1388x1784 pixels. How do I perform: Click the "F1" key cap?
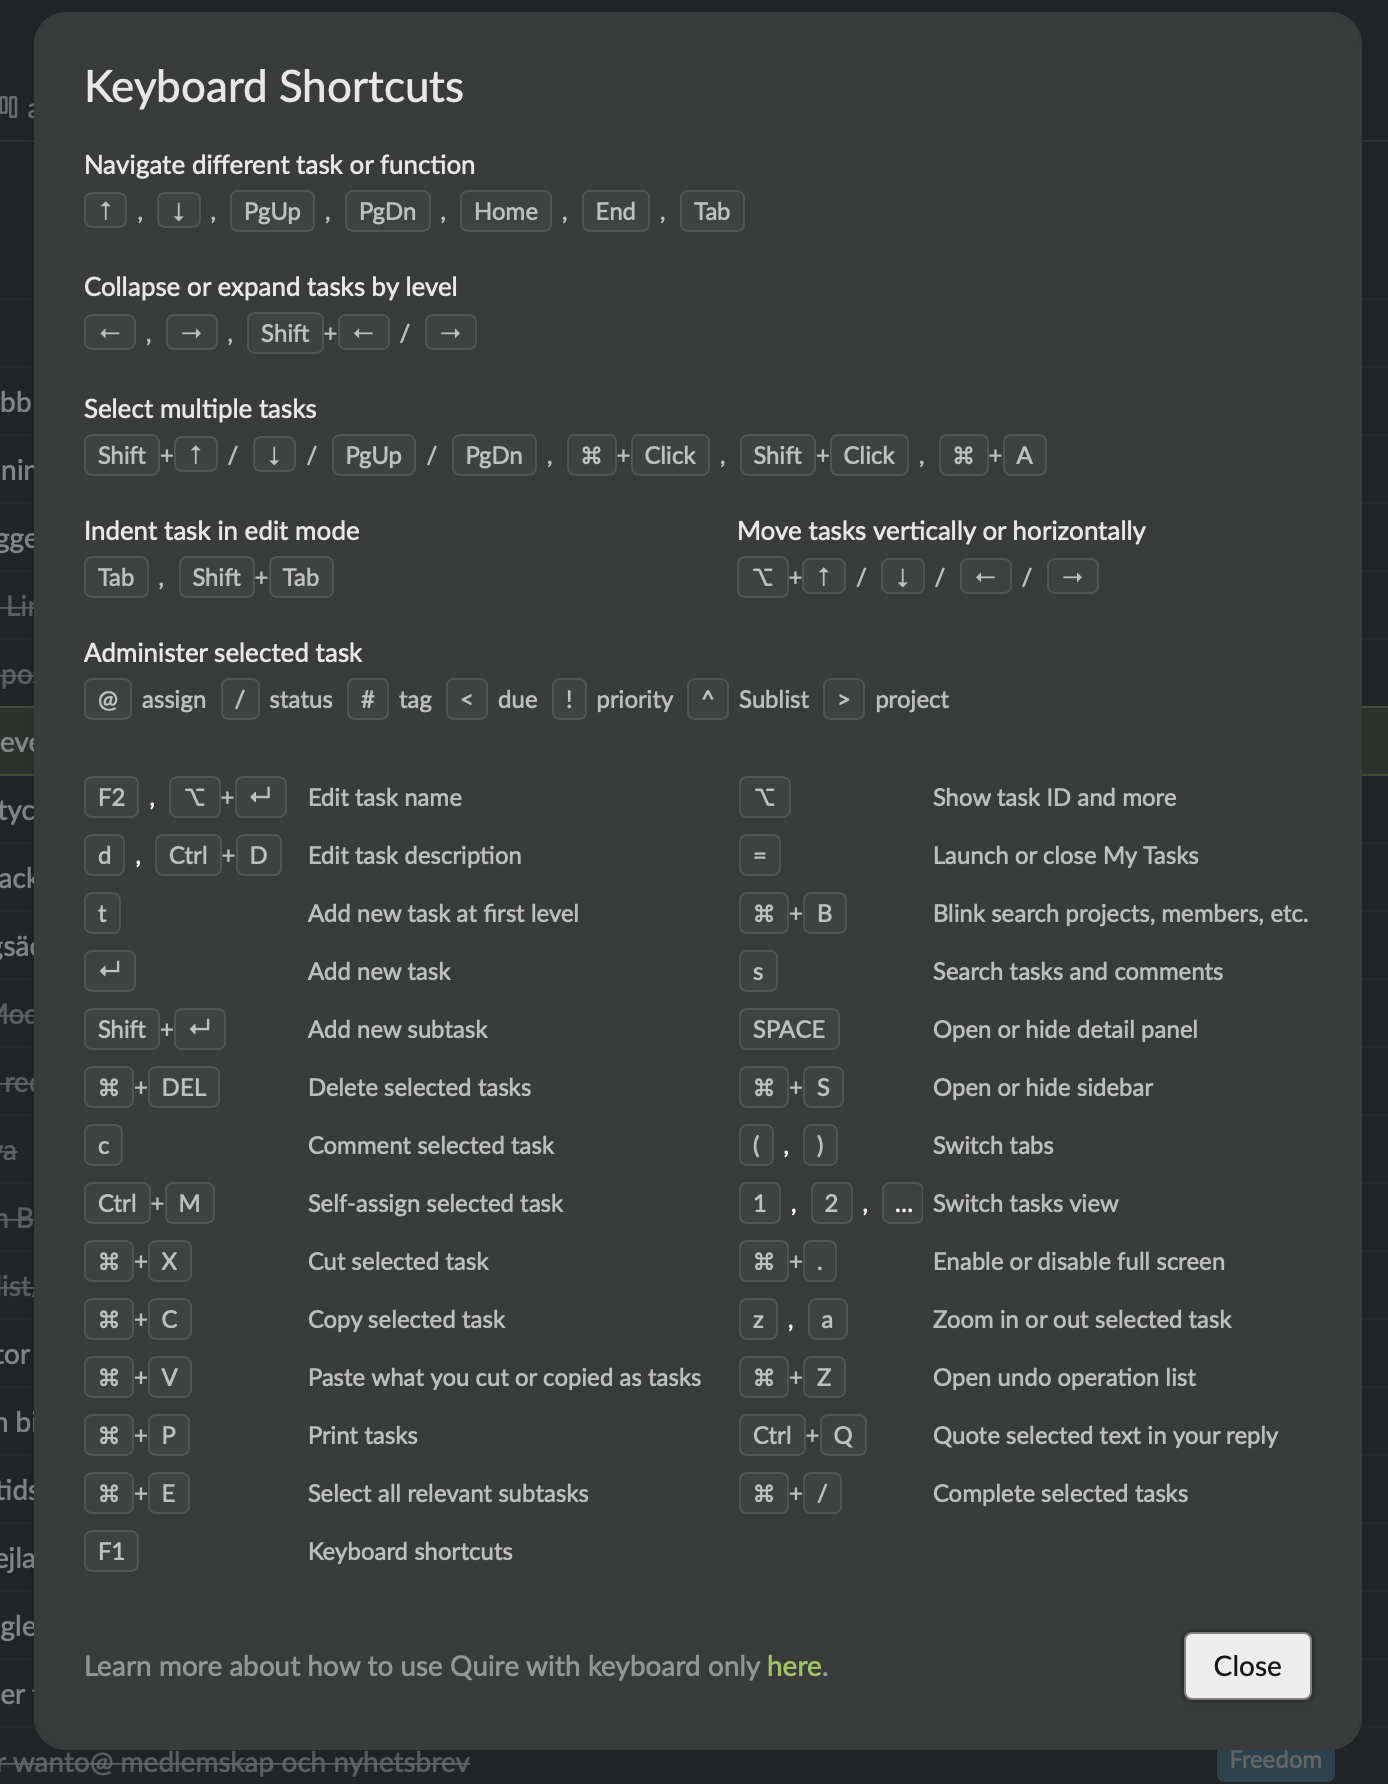[x=112, y=1551]
